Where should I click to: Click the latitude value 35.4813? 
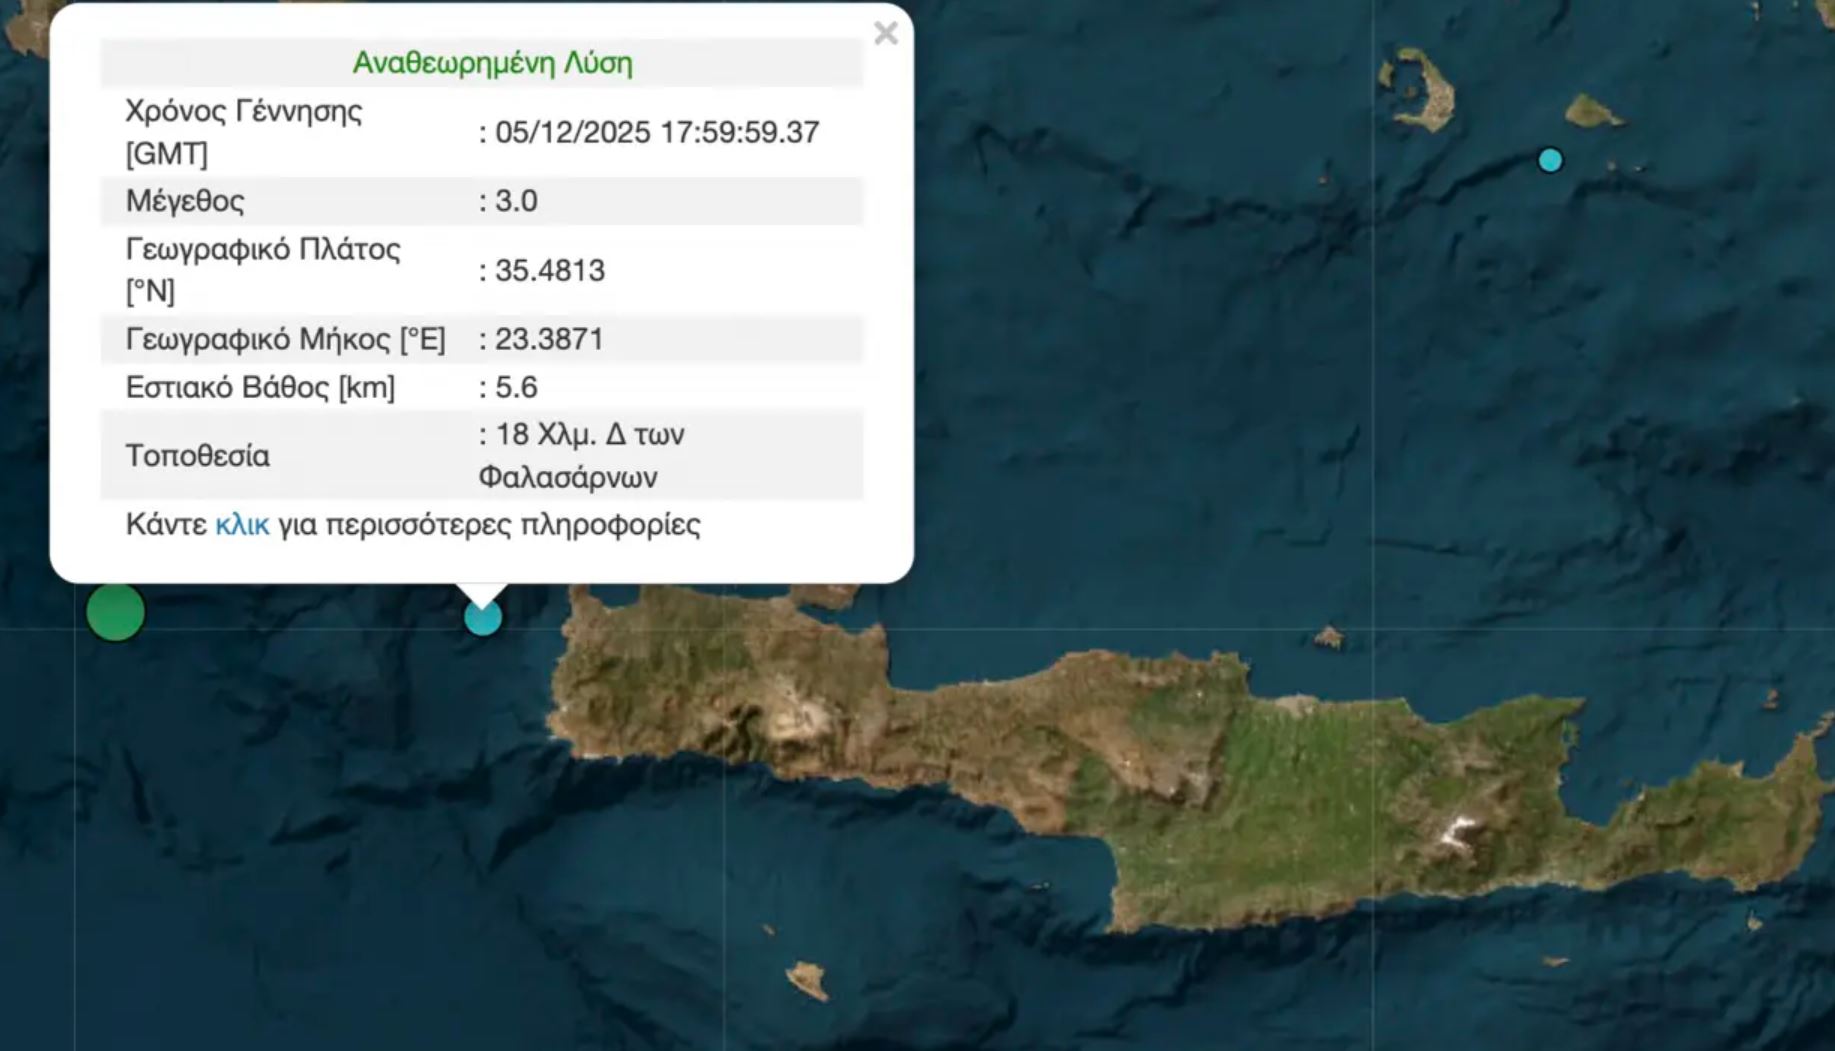click(549, 270)
